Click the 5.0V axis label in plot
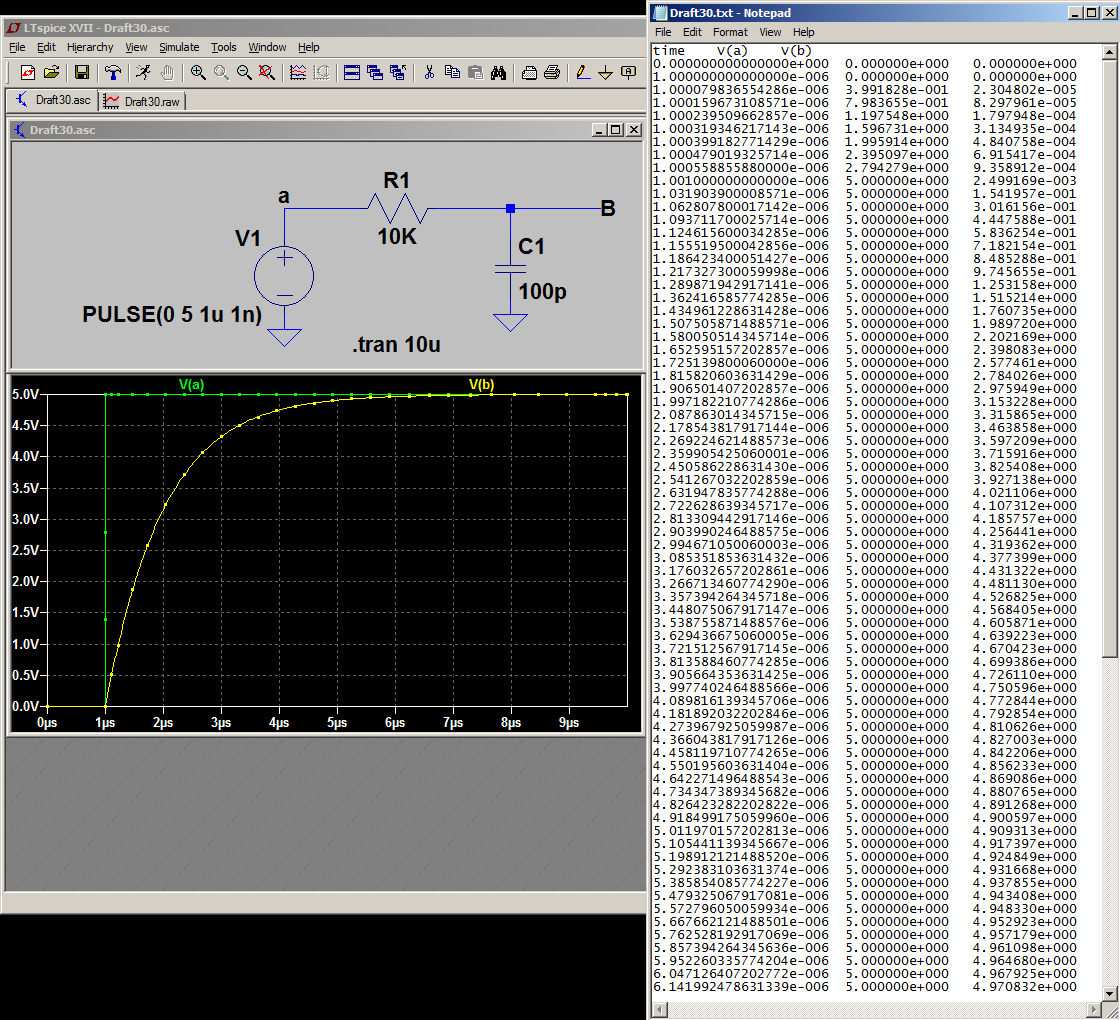 tap(25, 394)
